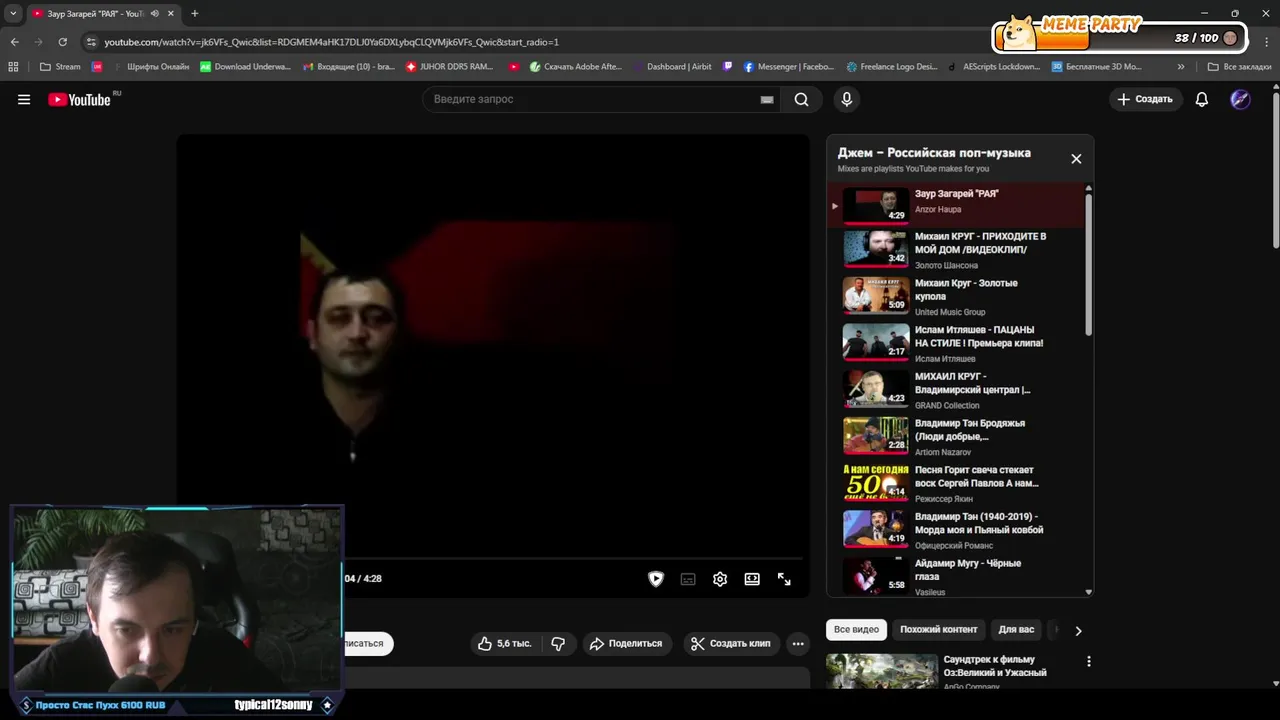1280x720 pixels.
Task: Open the Stream bookmark folder
Action: pos(60,67)
